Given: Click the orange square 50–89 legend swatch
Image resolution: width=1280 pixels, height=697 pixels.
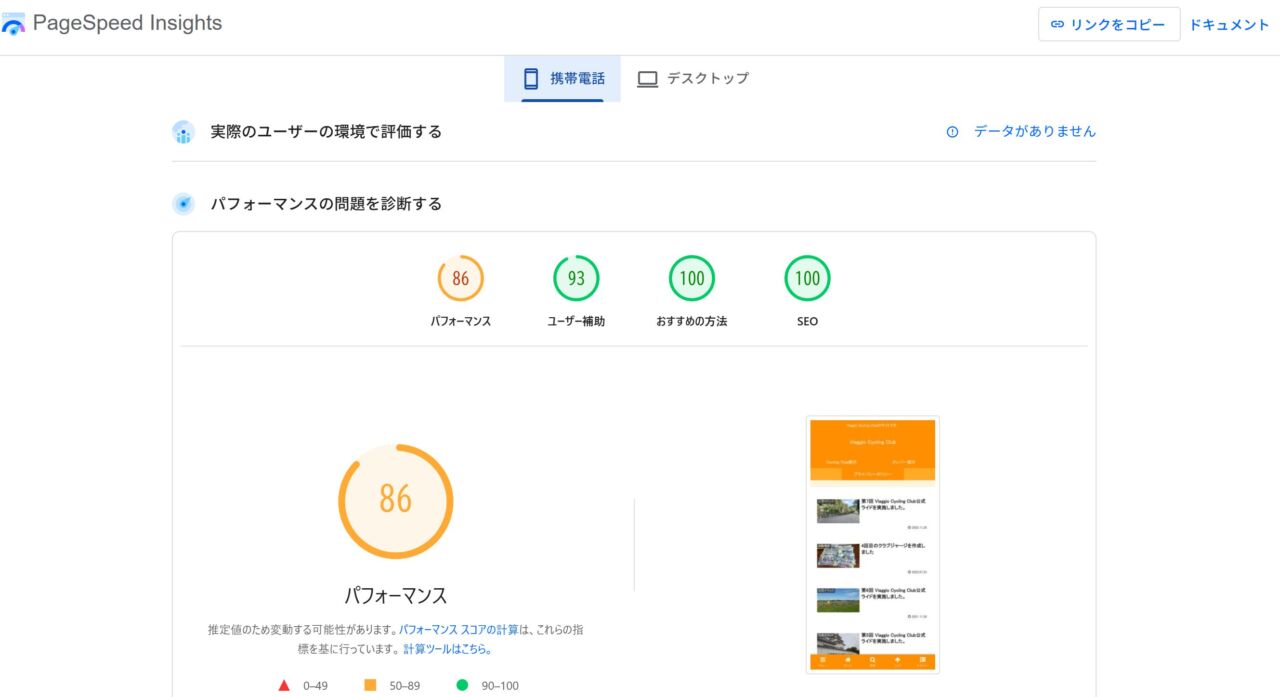Looking at the screenshot, I should pos(370,686).
